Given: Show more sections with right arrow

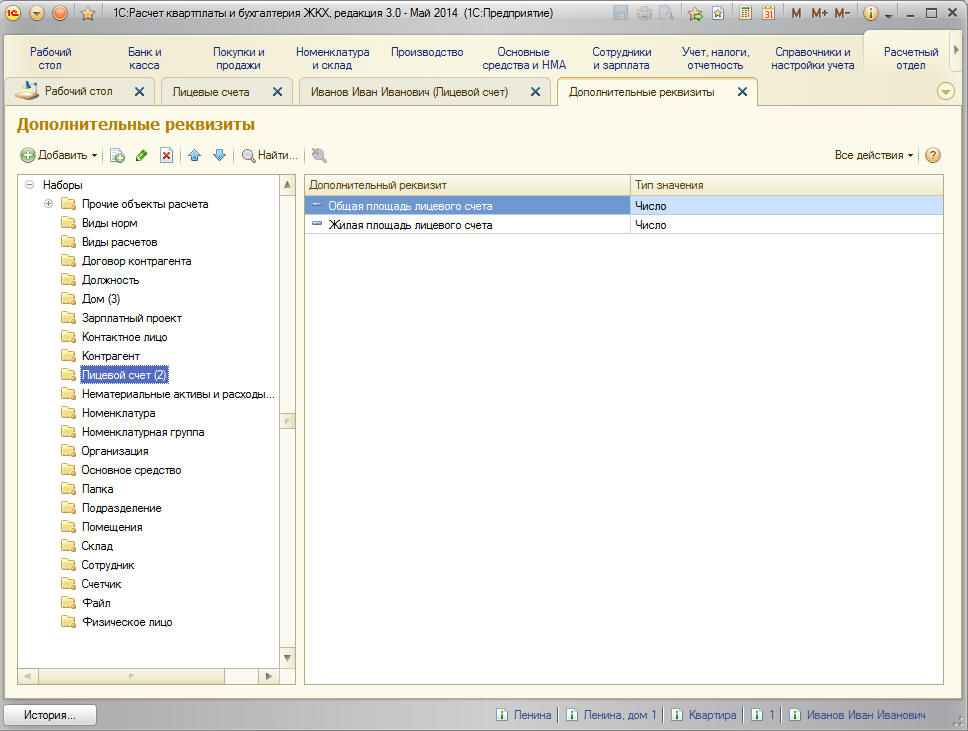Looking at the screenshot, I should point(956,50).
